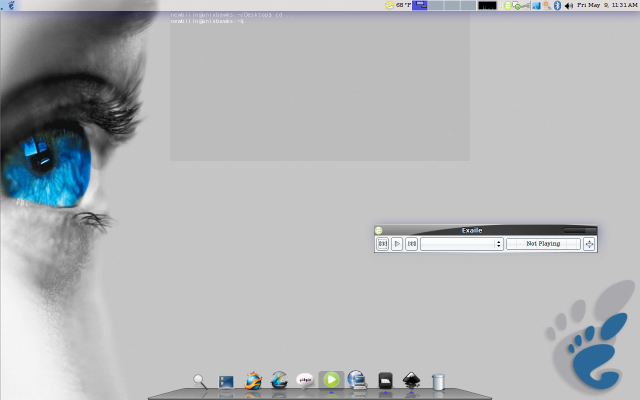Click the Exaile tray icon in panel

(x=508, y=5)
